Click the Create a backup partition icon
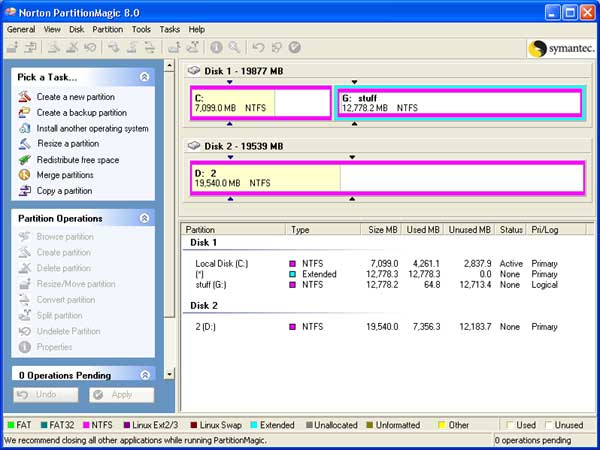Screen dimensions: 600x450 [x=24, y=112]
